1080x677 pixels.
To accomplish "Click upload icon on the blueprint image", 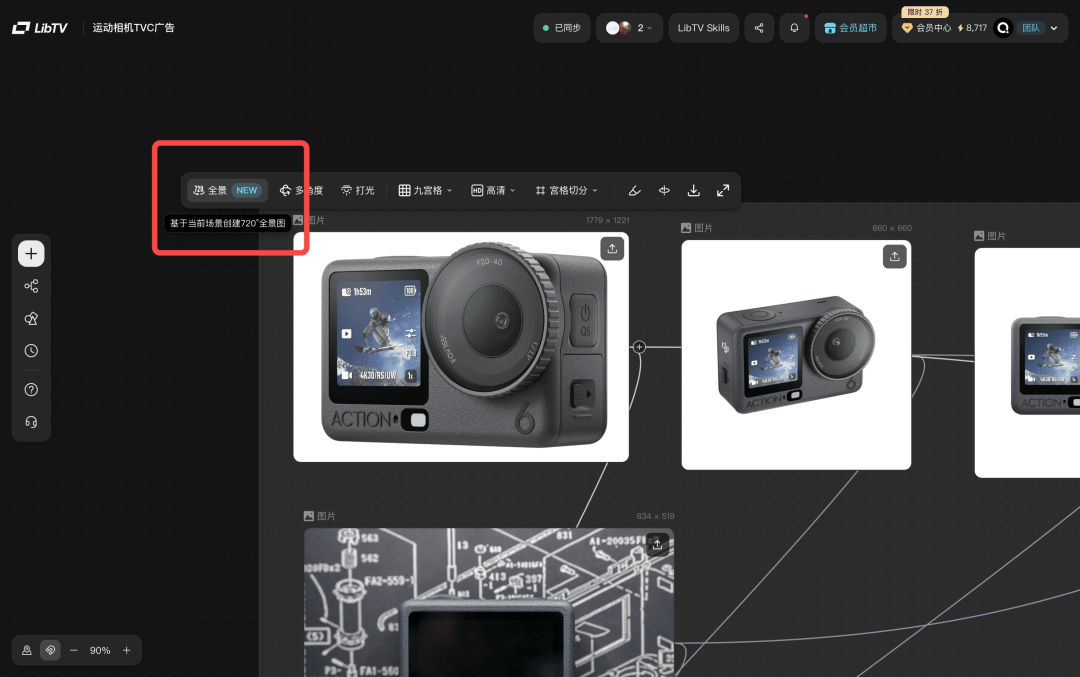I will pyautogui.click(x=657, y=544).
